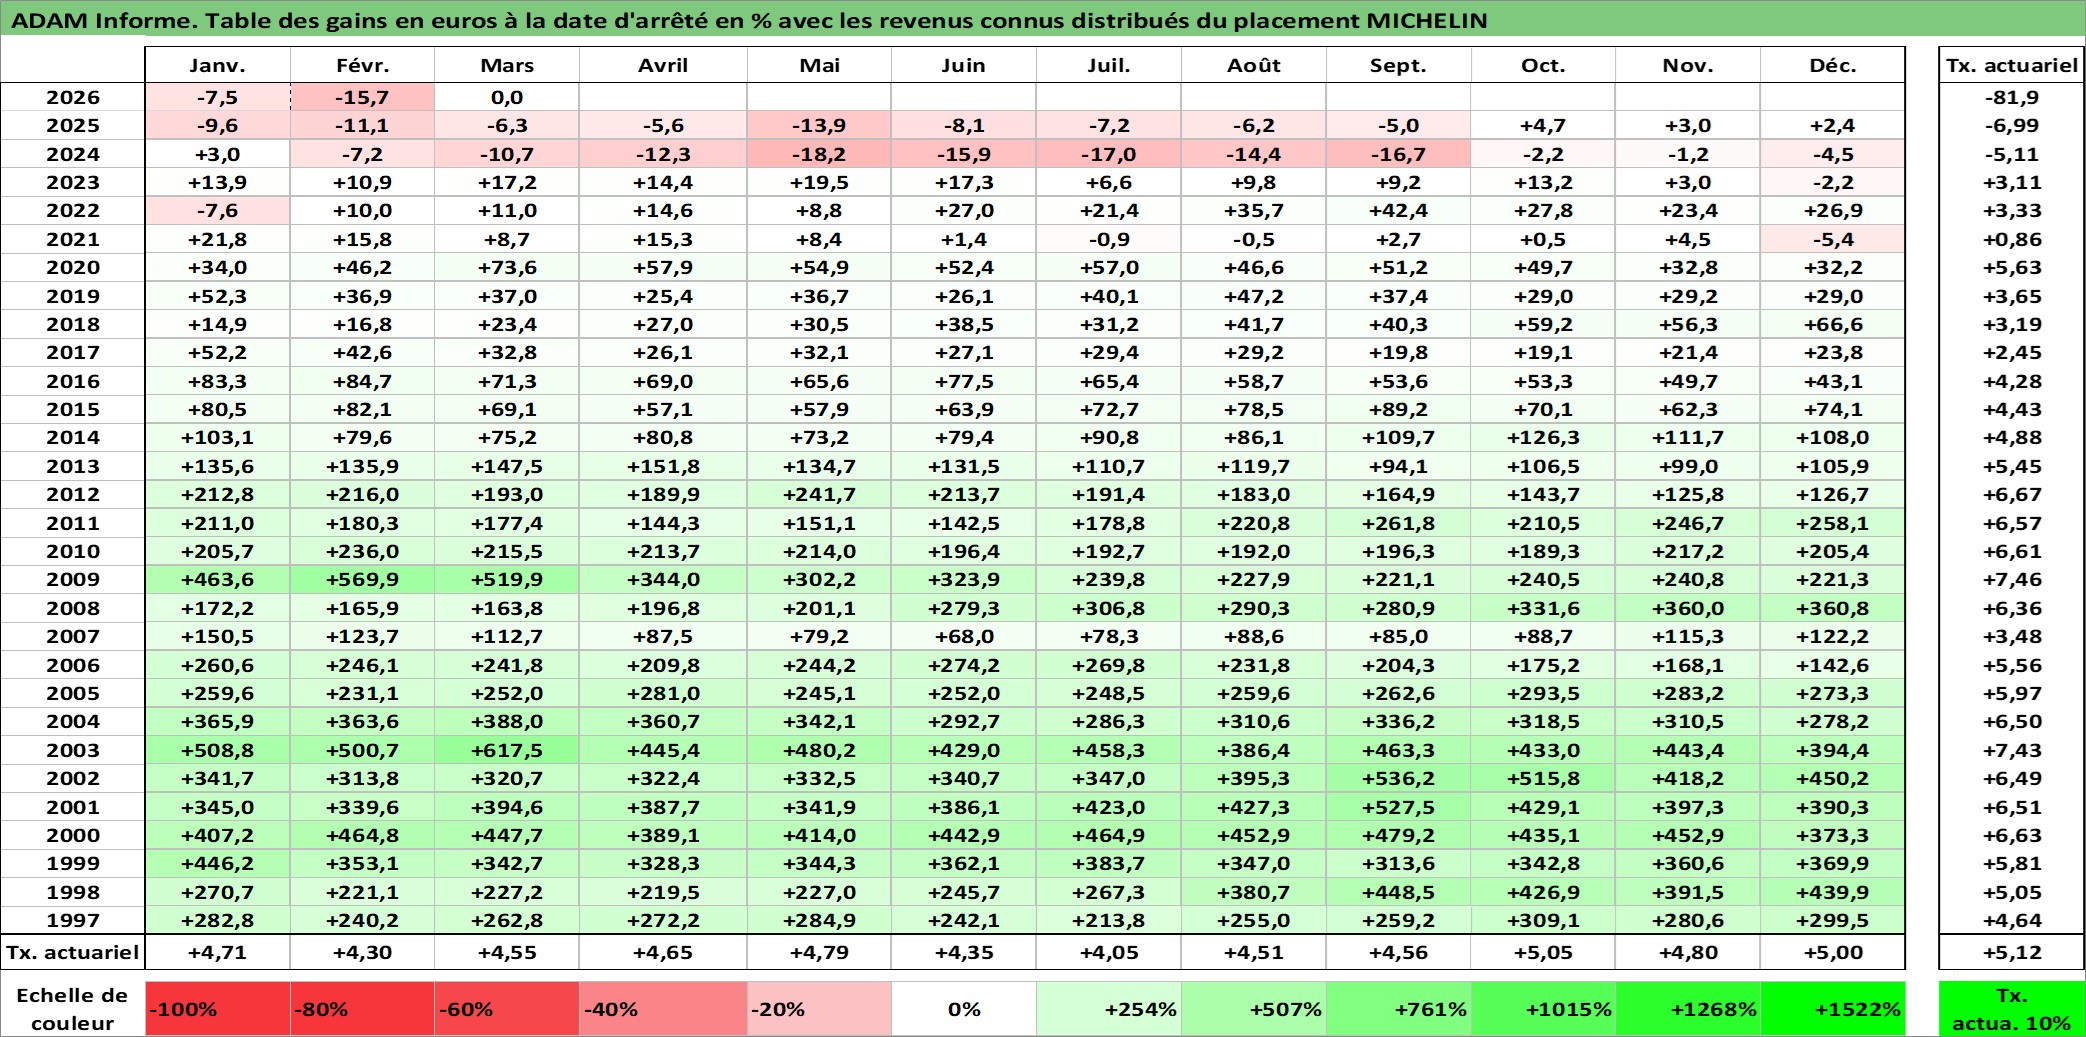
Task: Click the +1268% color scale swatch
Action: click(1688, 1009)
